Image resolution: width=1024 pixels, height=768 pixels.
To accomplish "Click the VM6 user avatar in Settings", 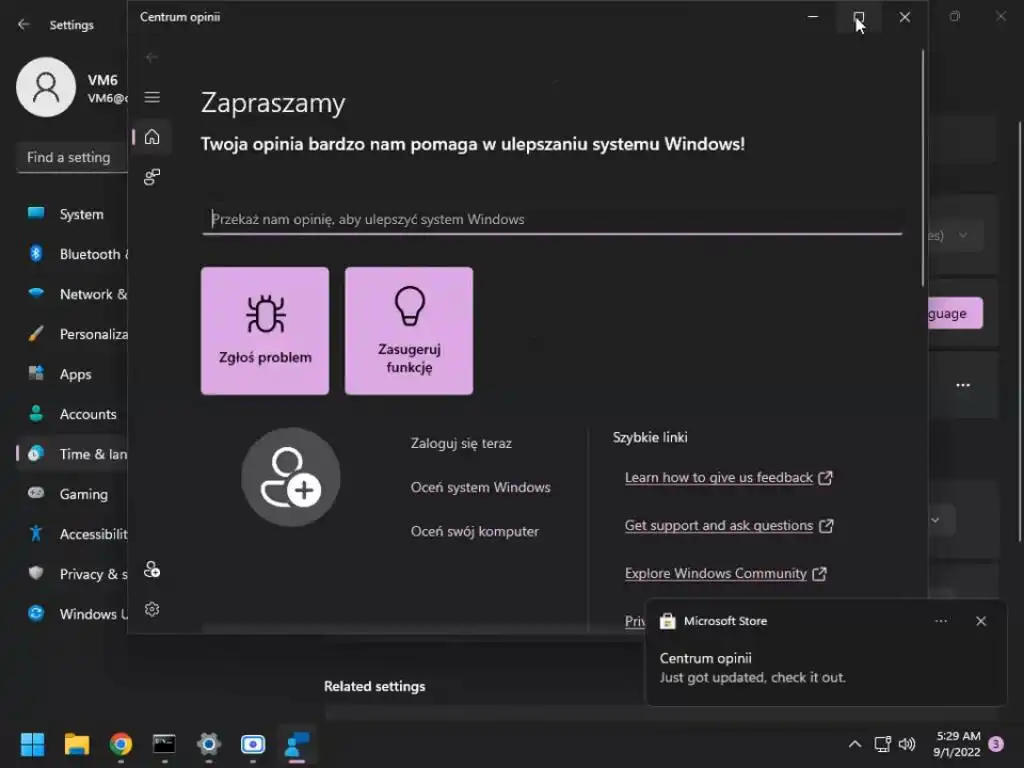I will pos(46,87).
